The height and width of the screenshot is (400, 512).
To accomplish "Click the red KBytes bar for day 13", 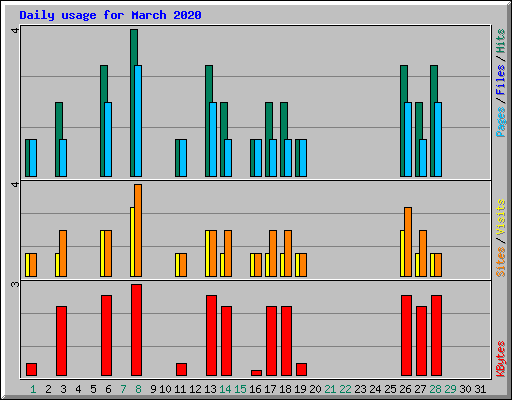I will tap(211, 335).
